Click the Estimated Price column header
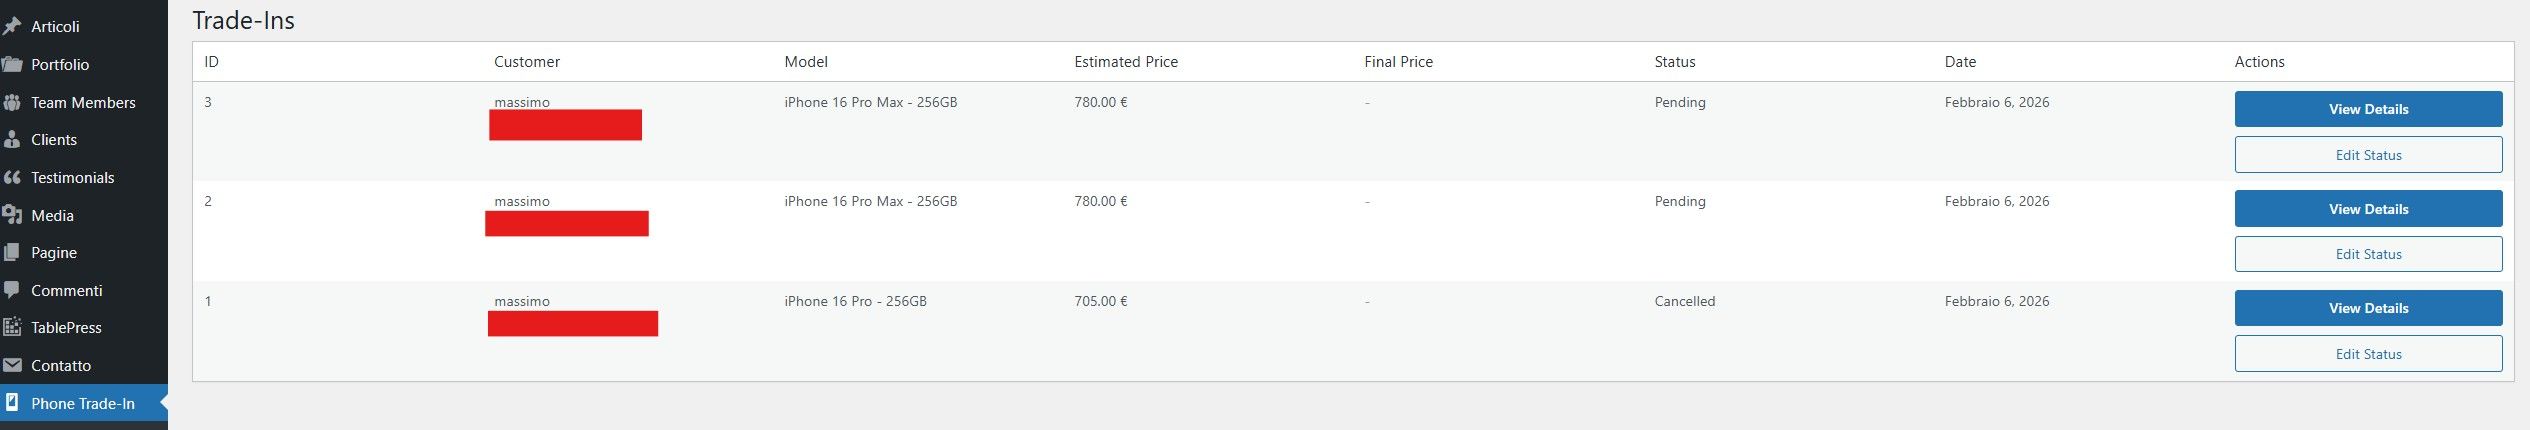Image resolution: width=2530 pixels, height=430 pixels. pos(1126,62)
